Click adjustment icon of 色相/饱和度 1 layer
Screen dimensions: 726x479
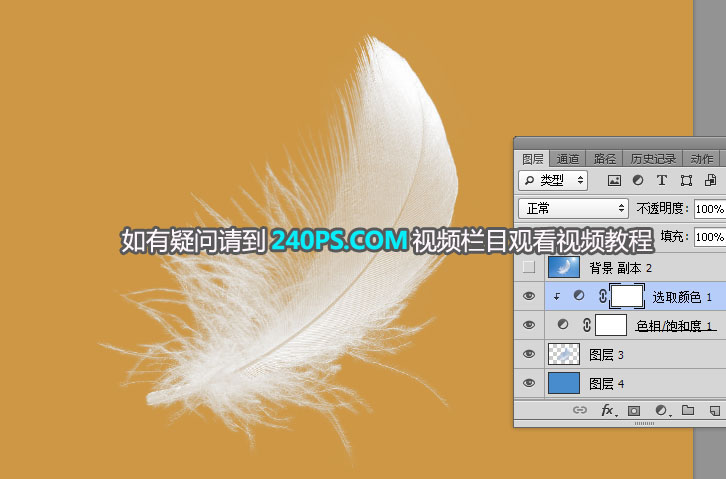click(x=563, y=324)
